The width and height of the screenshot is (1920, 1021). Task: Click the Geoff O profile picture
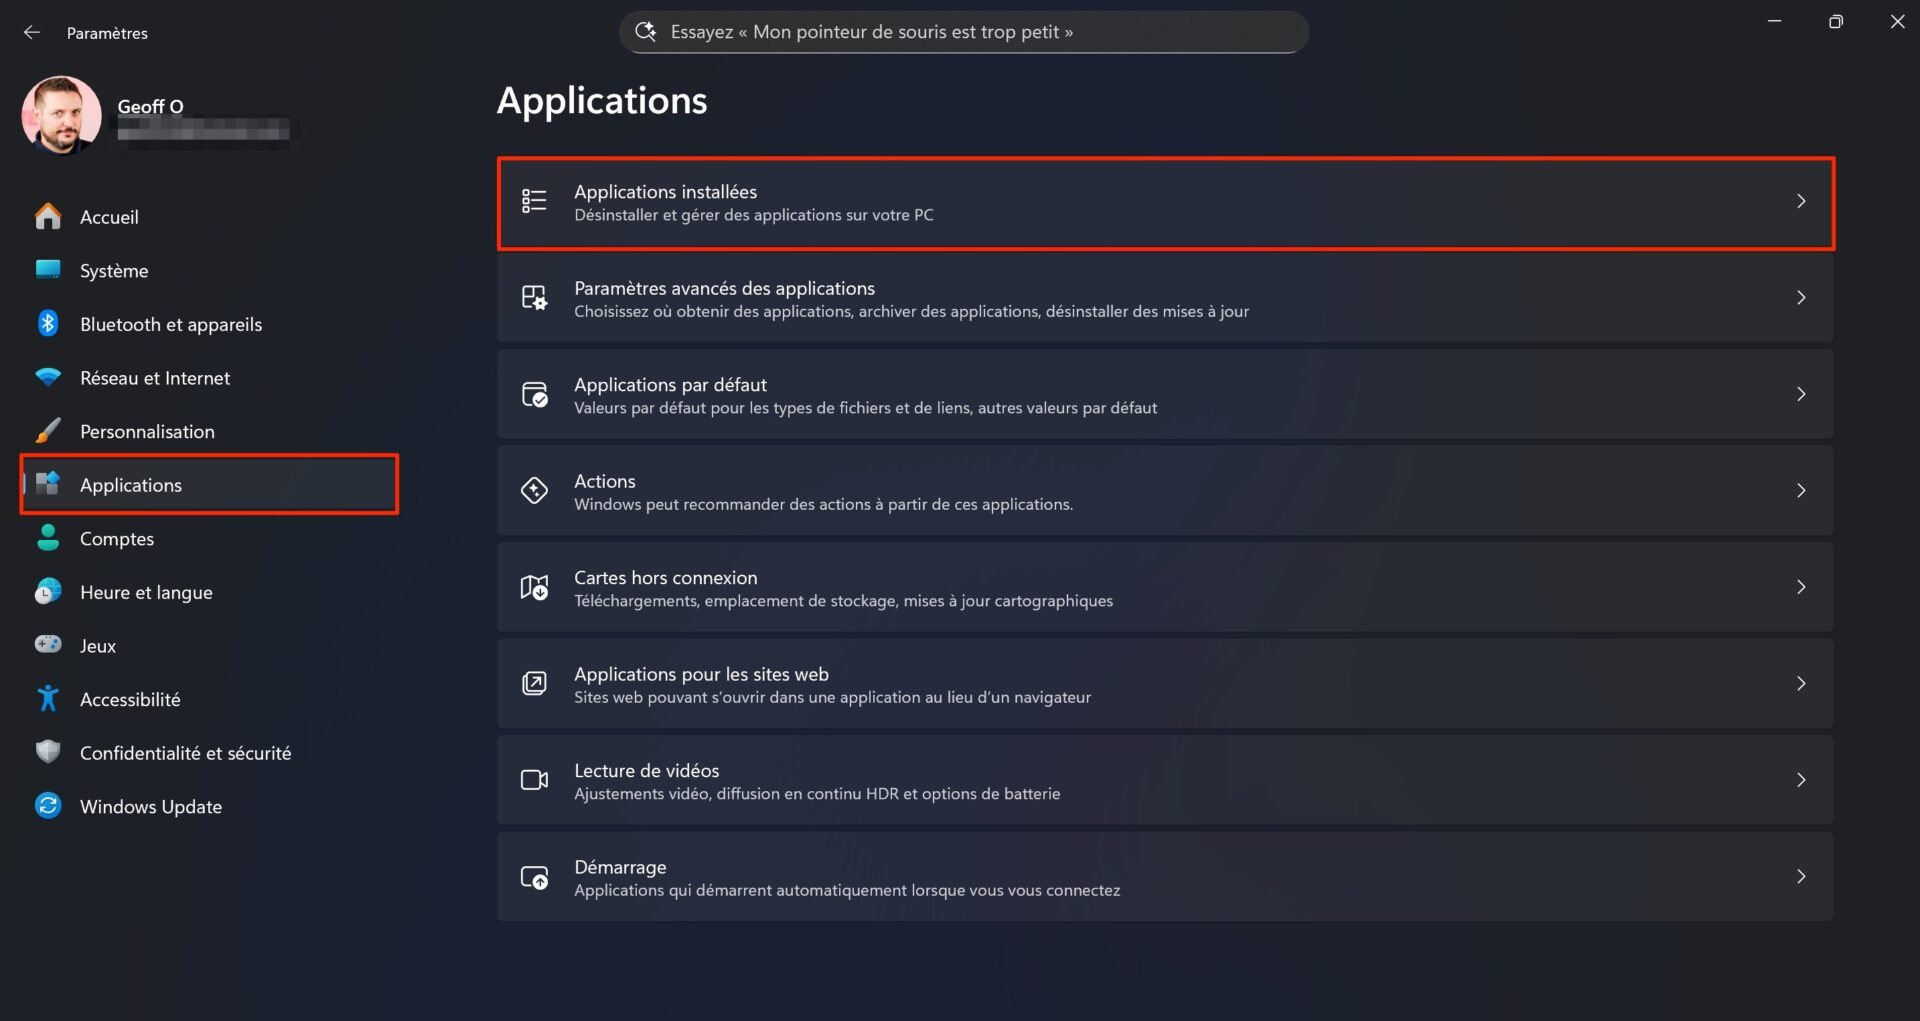click(61, 115)
